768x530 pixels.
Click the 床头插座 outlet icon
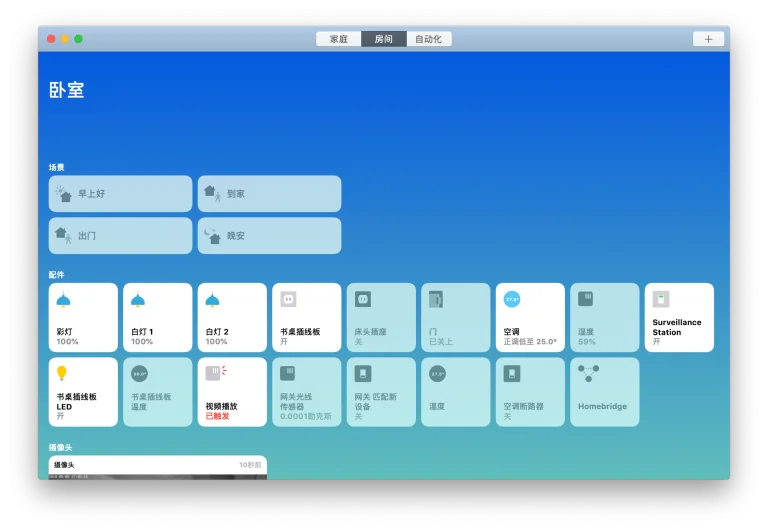(363, 299)
